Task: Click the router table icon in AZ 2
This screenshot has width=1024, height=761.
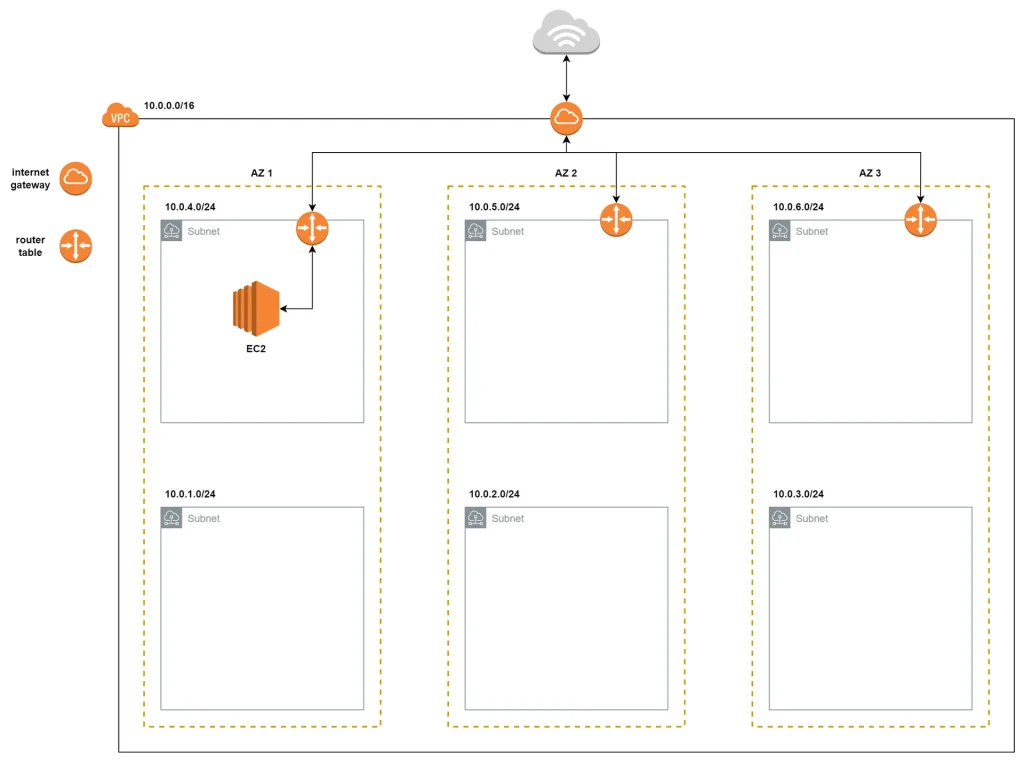Action: click(x=616, y=219)
